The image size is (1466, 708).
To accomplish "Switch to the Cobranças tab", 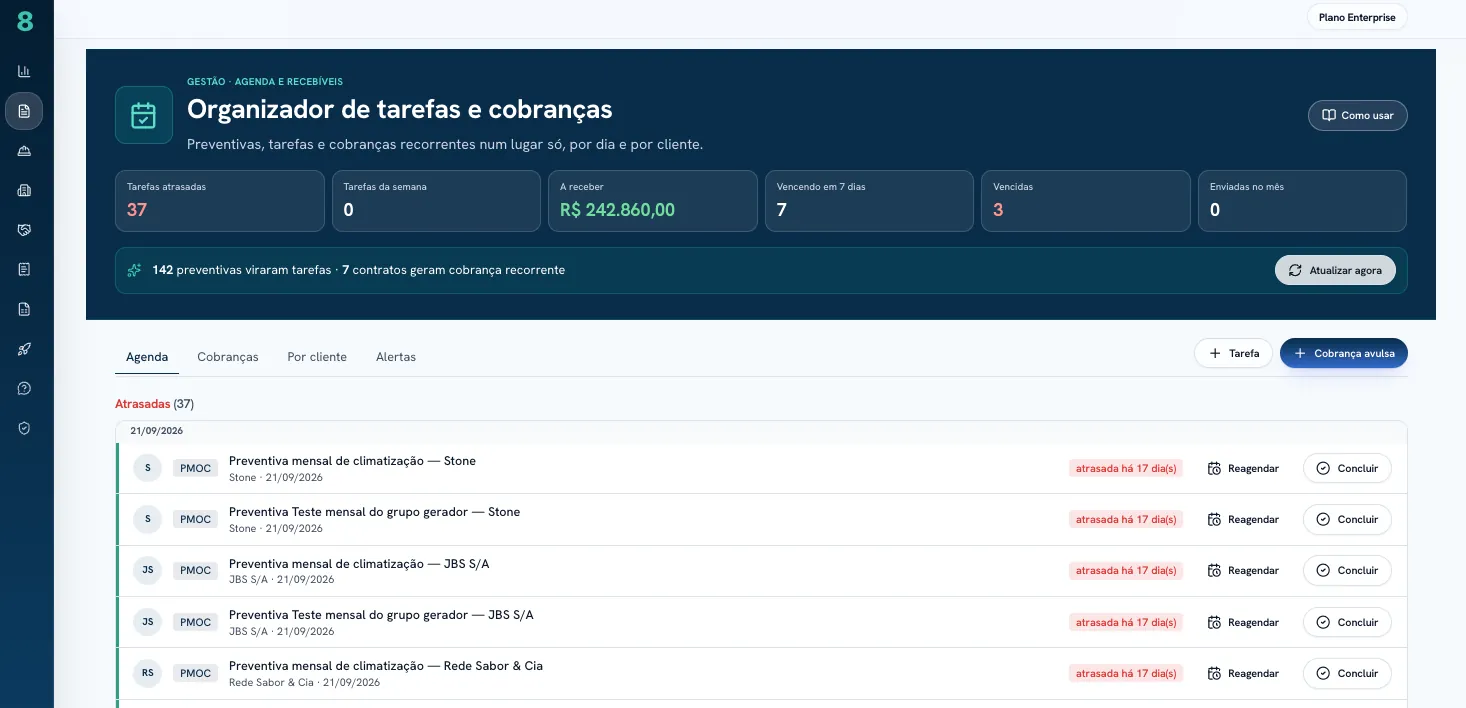I will click(x=228, y=357).
